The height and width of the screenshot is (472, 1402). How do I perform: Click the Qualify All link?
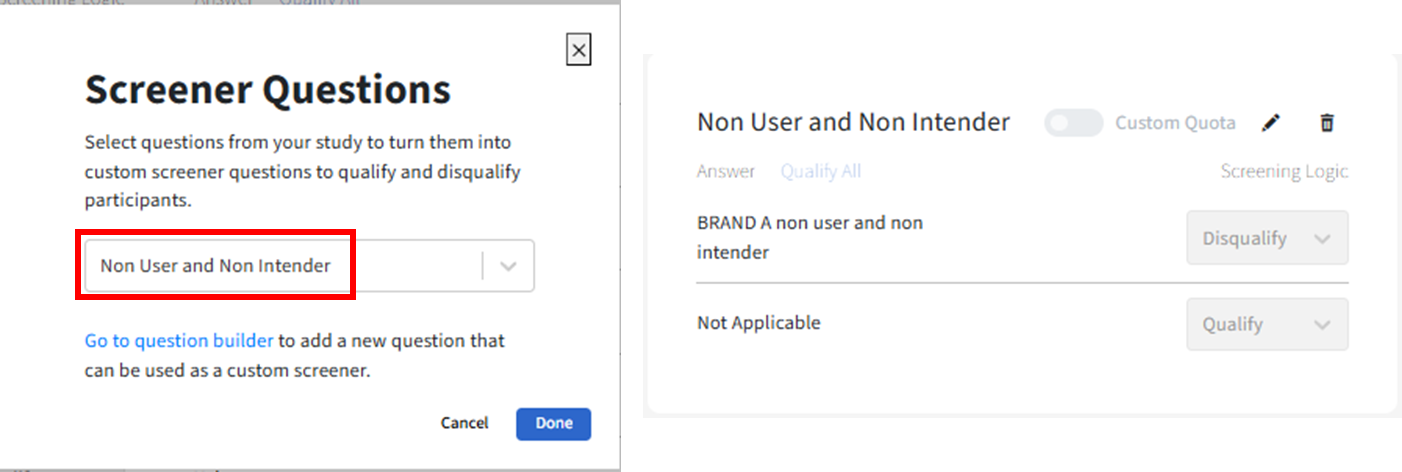[821, 172]
